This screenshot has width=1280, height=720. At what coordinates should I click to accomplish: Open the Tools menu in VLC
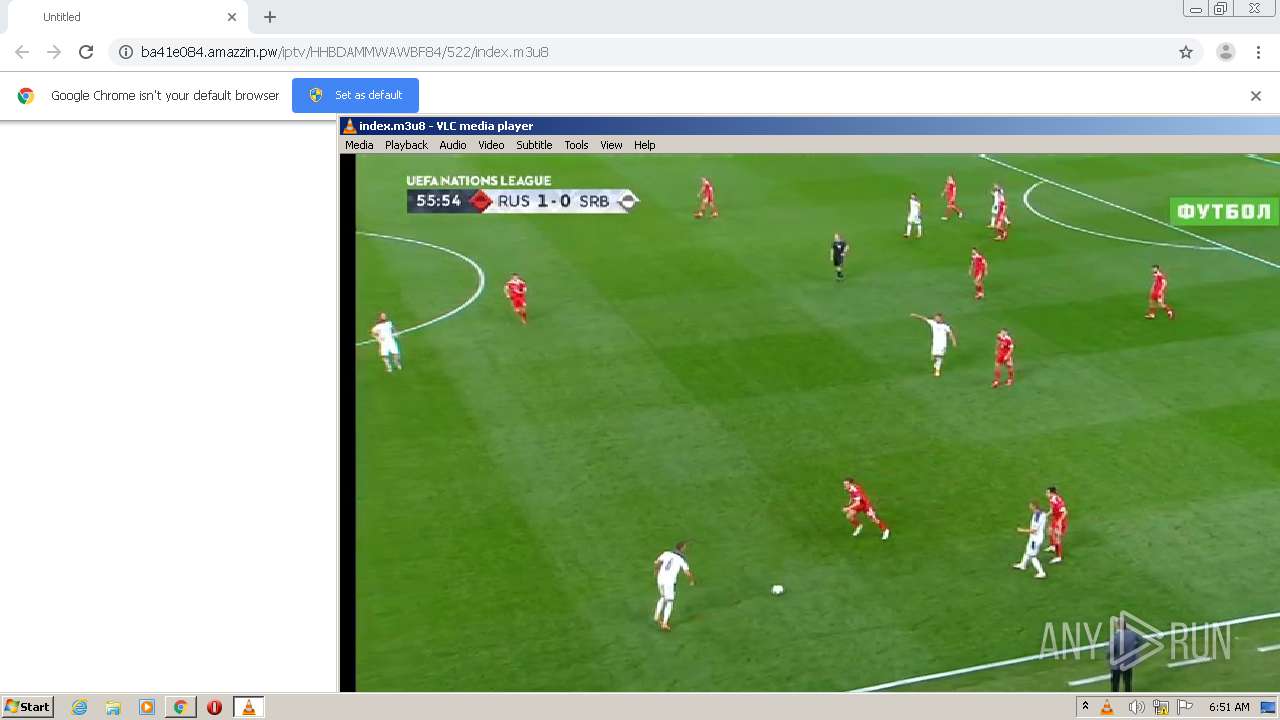point(576,145)
